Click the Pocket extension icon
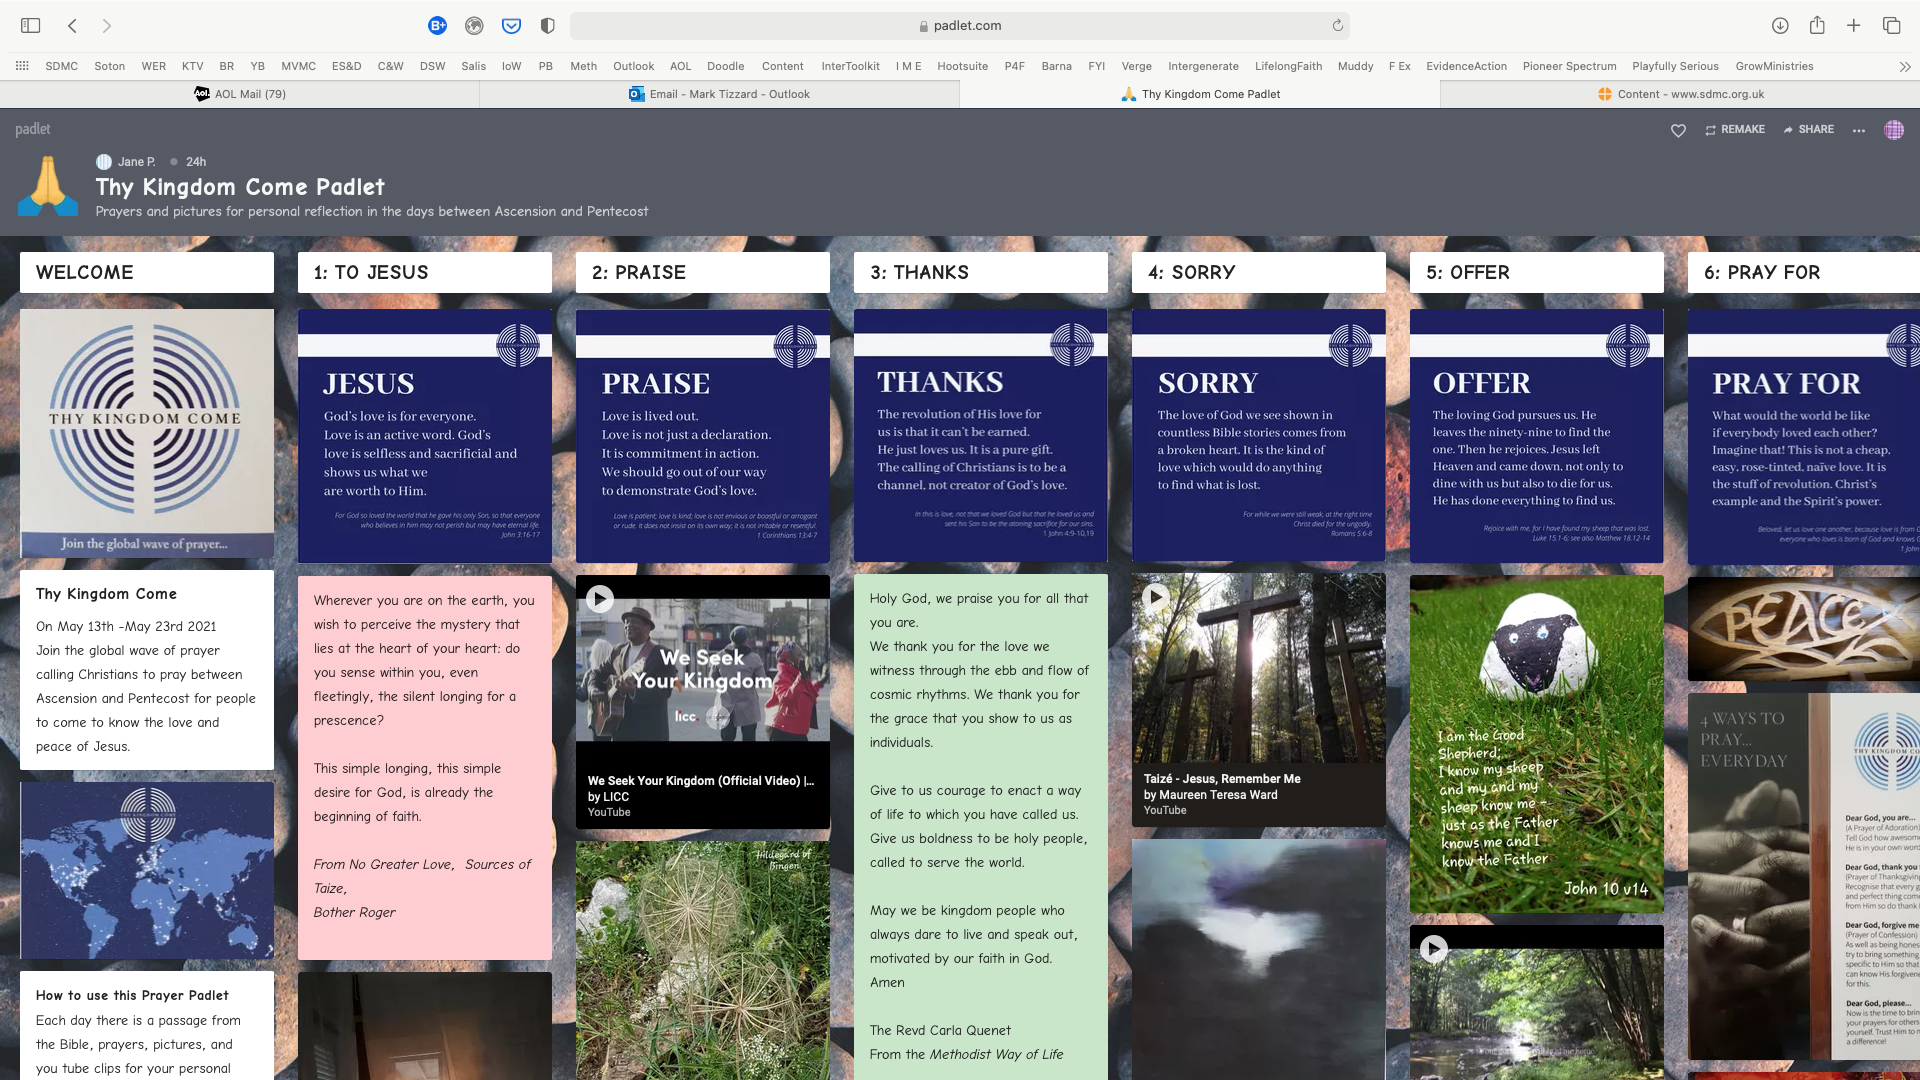1920x1080 pixels. (x=511, y=26)
